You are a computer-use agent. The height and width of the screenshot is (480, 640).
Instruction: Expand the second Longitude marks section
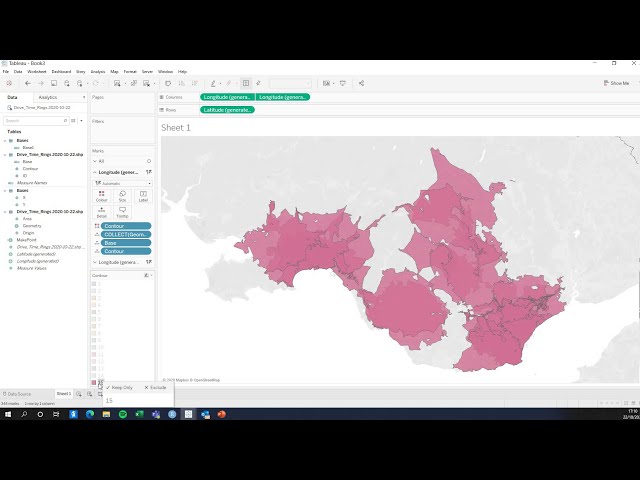click(x=95, y=262)
